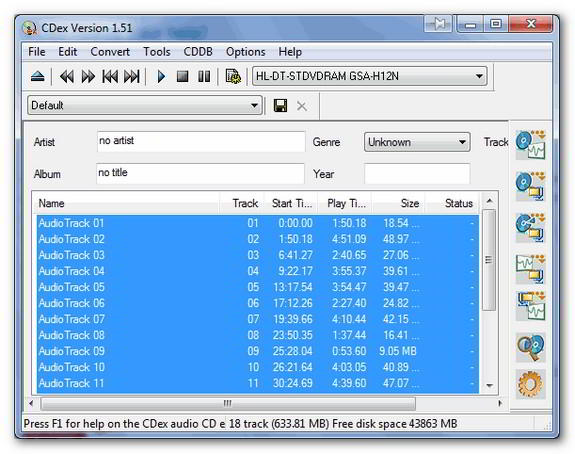Select the AudioTrack 09 row
The height and width of the screenshot is (454, 575).
(257, 351)
